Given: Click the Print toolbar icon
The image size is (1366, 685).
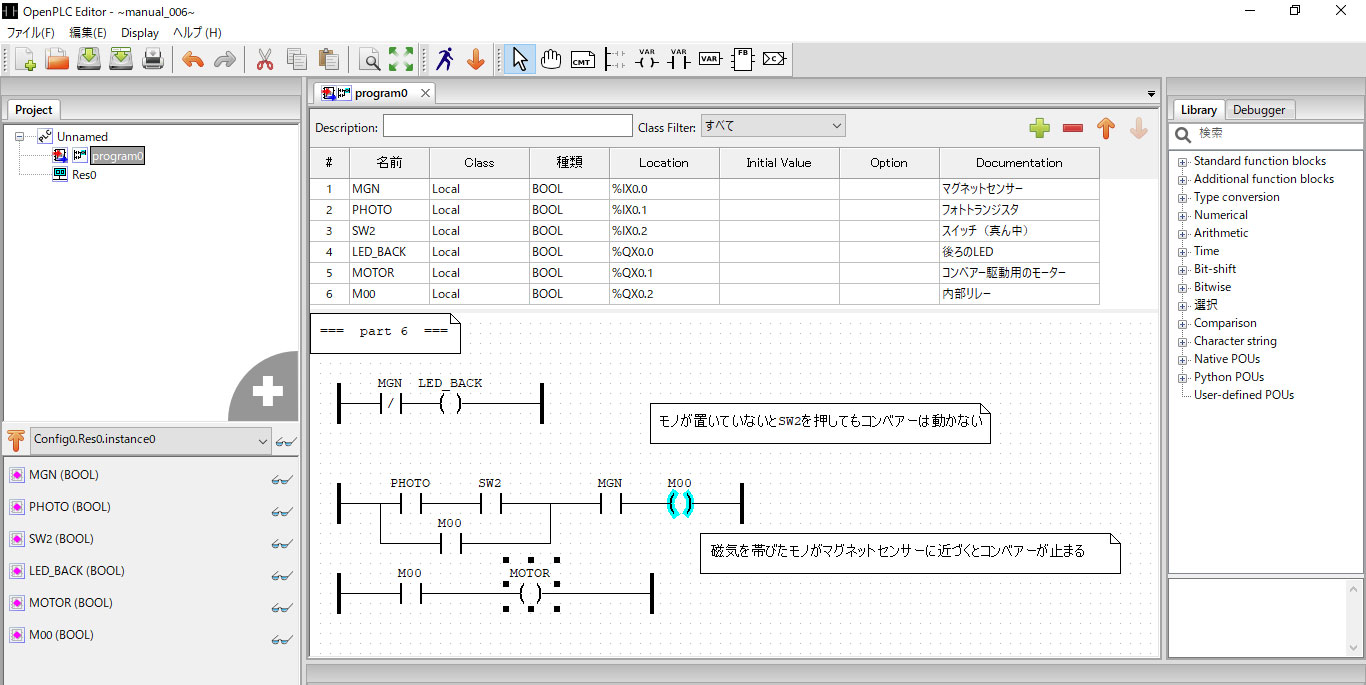Looking at the screenshot, I should 153,59.
